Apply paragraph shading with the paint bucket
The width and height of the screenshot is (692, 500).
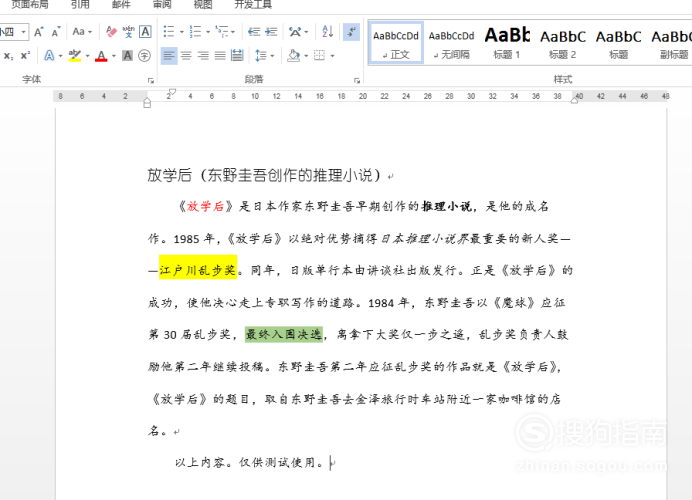(293, 56)
